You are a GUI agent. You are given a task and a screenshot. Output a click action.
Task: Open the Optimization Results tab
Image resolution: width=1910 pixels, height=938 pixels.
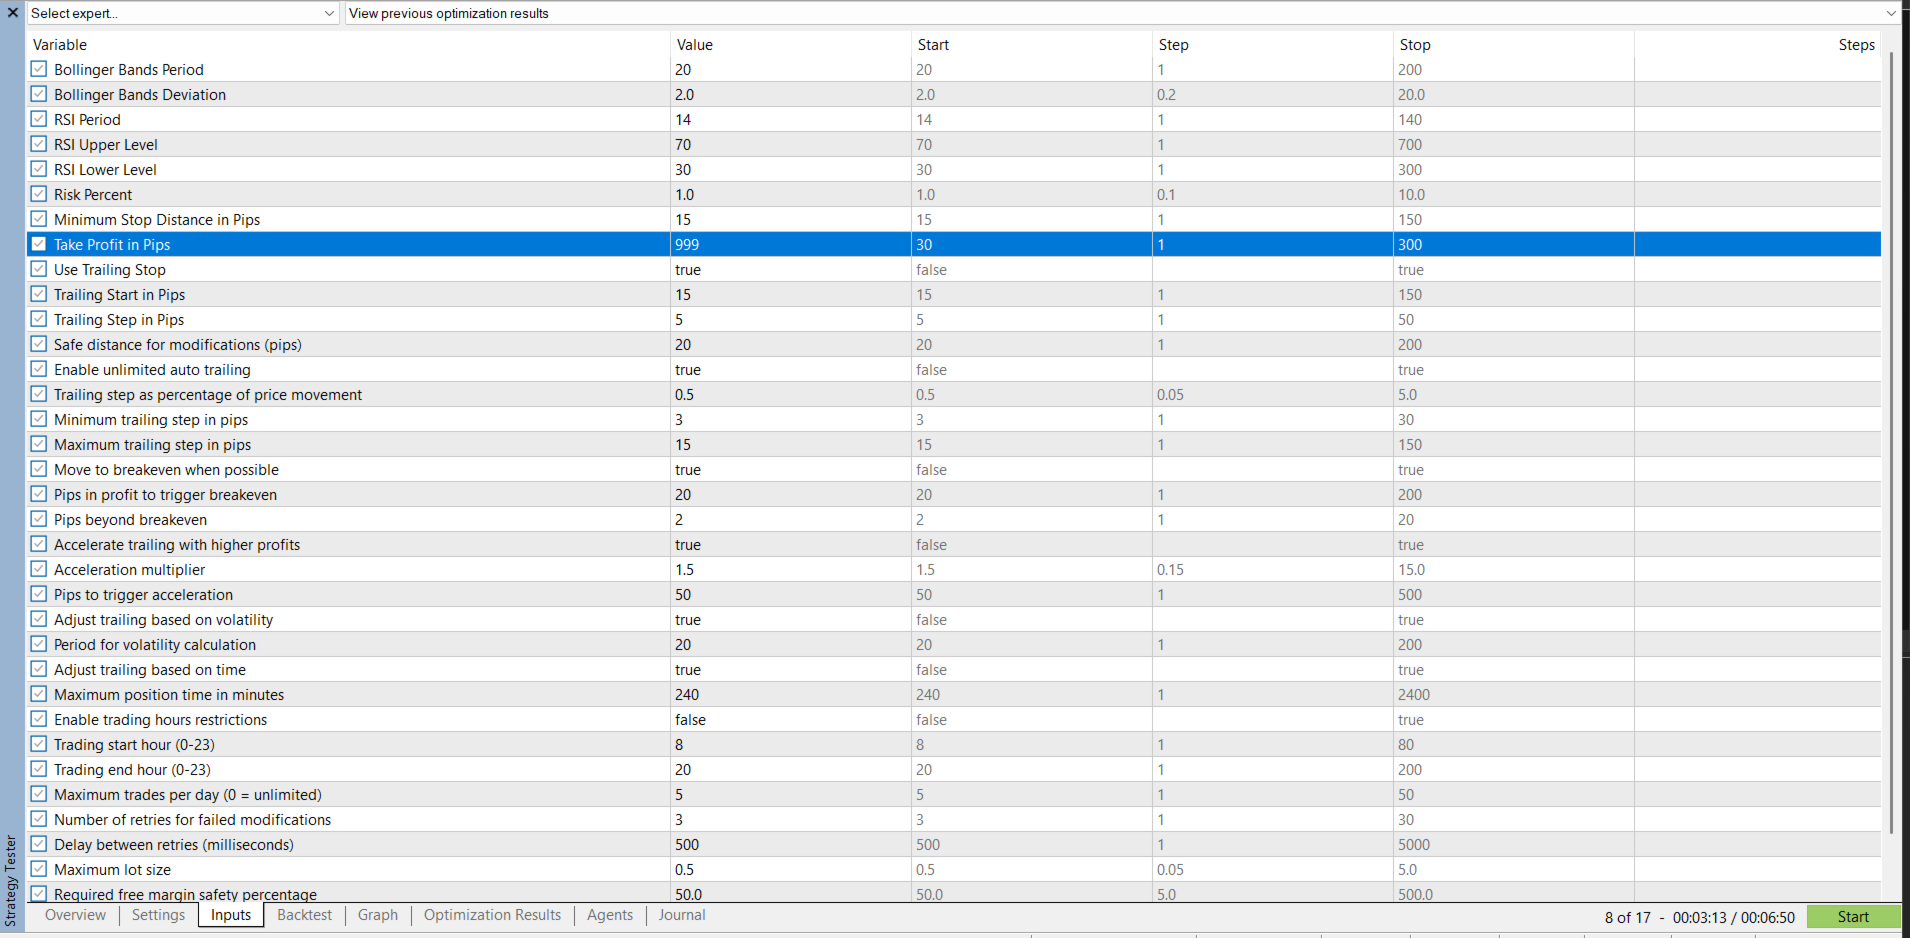(x=492, y=915)
